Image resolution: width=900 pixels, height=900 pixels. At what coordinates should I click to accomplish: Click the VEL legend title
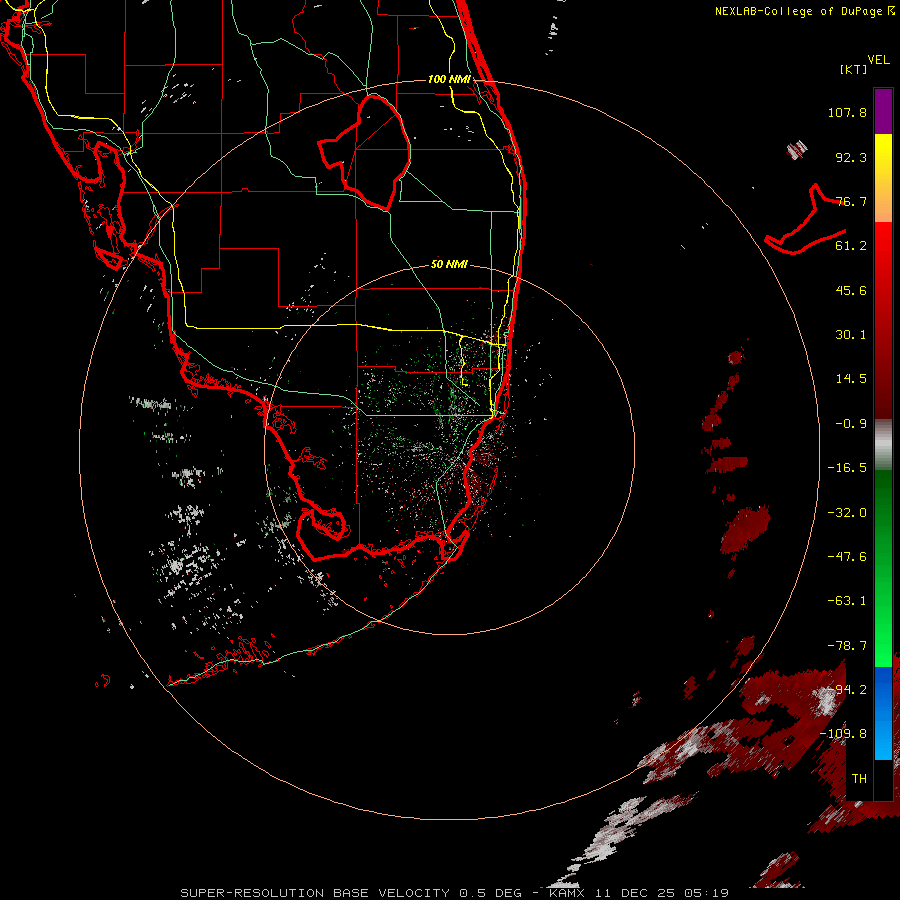tap(878, 60)
